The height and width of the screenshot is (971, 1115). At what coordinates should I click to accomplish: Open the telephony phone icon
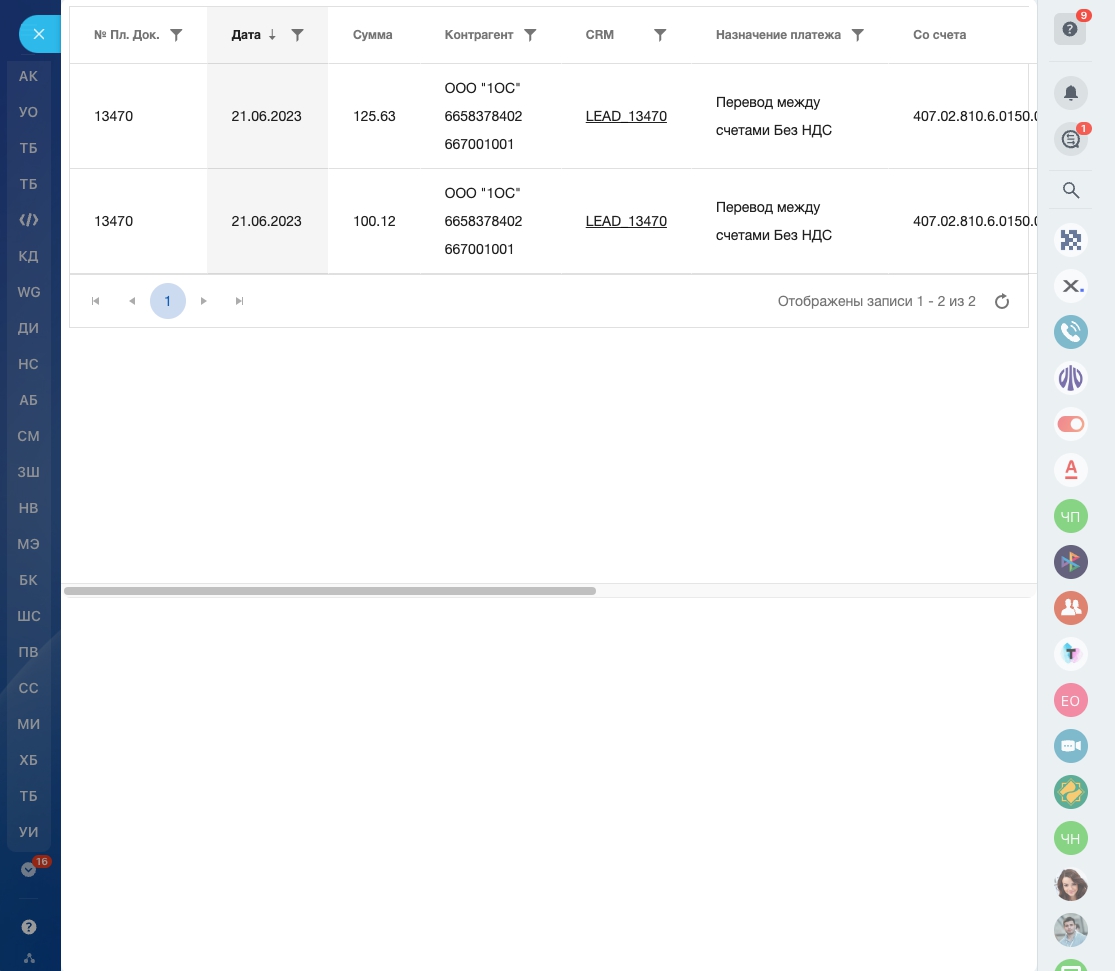(x=1071, y=332)
